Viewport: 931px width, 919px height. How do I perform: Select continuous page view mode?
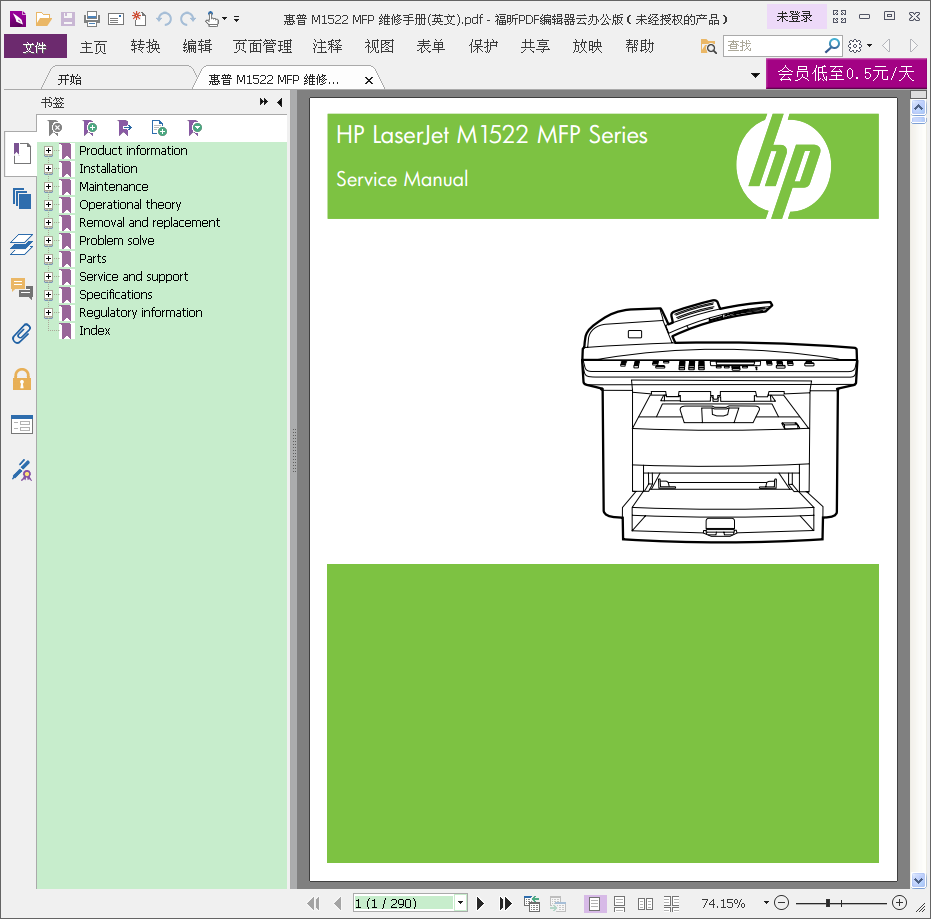click(x=619, y=904)
